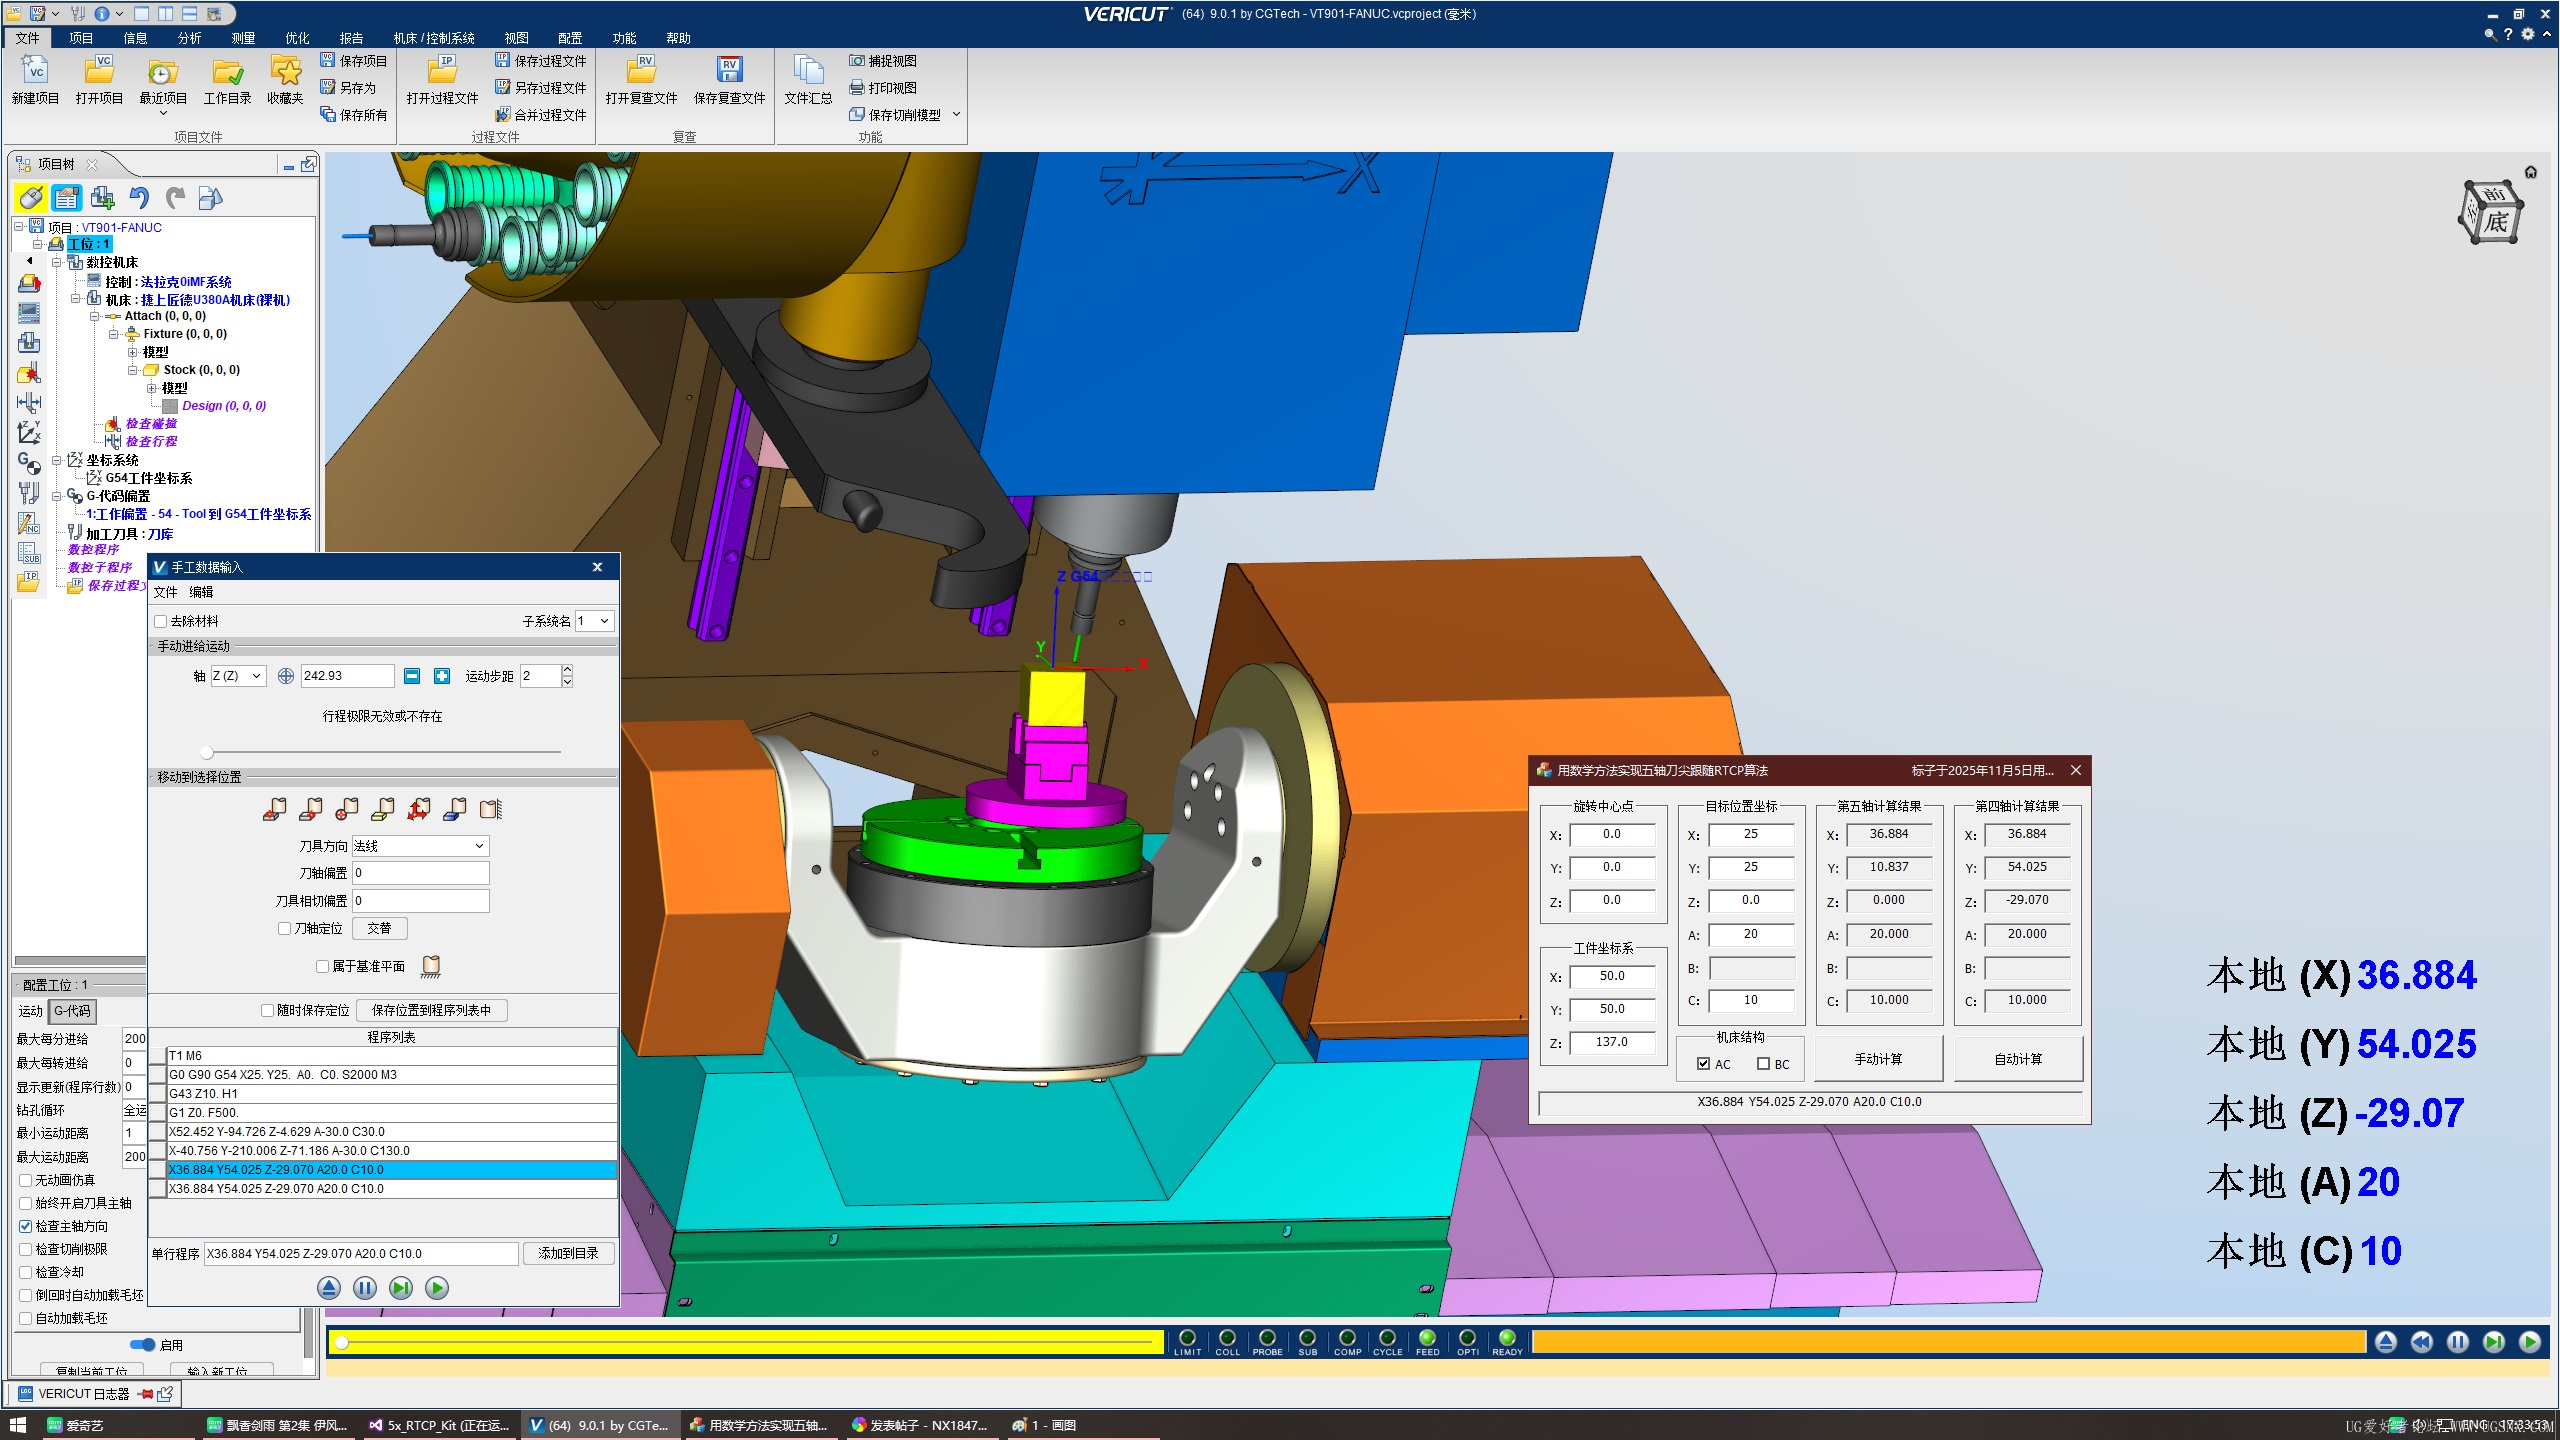Click the 捕捉视图 capture view icon

[x=856, y=61]
